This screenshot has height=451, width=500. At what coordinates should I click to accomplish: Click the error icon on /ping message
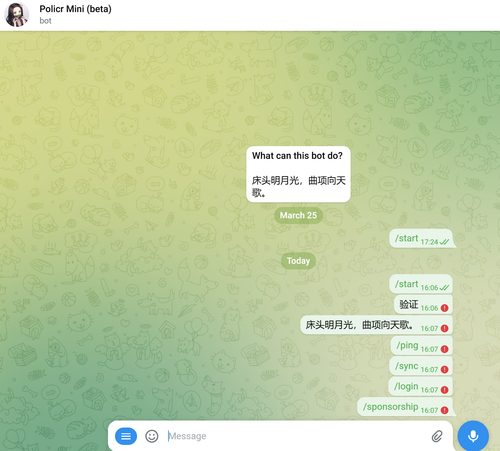point(444,349)
